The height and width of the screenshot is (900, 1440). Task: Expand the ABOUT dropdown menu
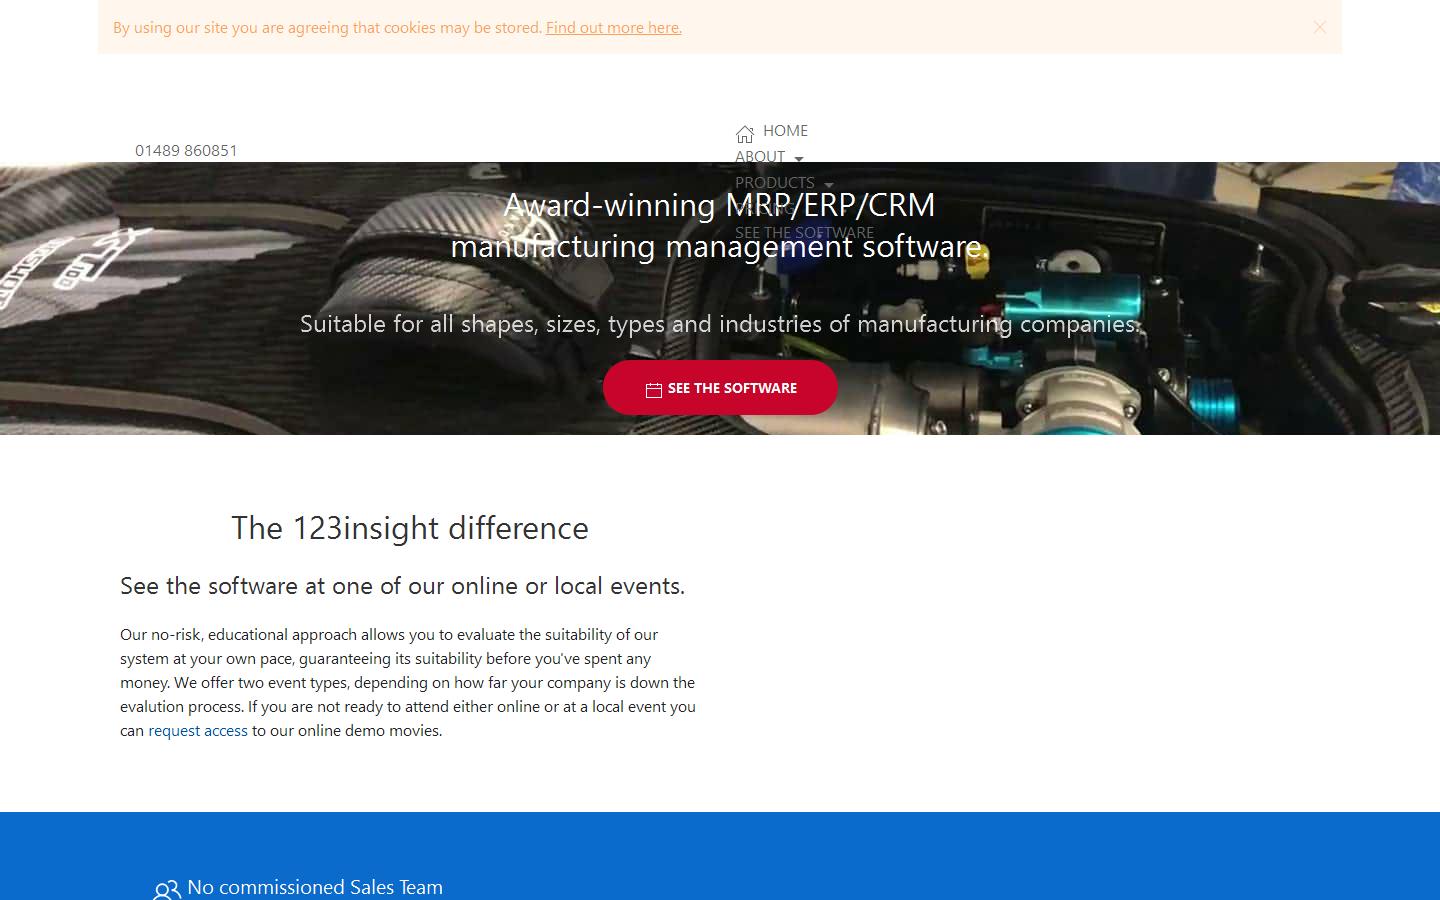point(759,156)
